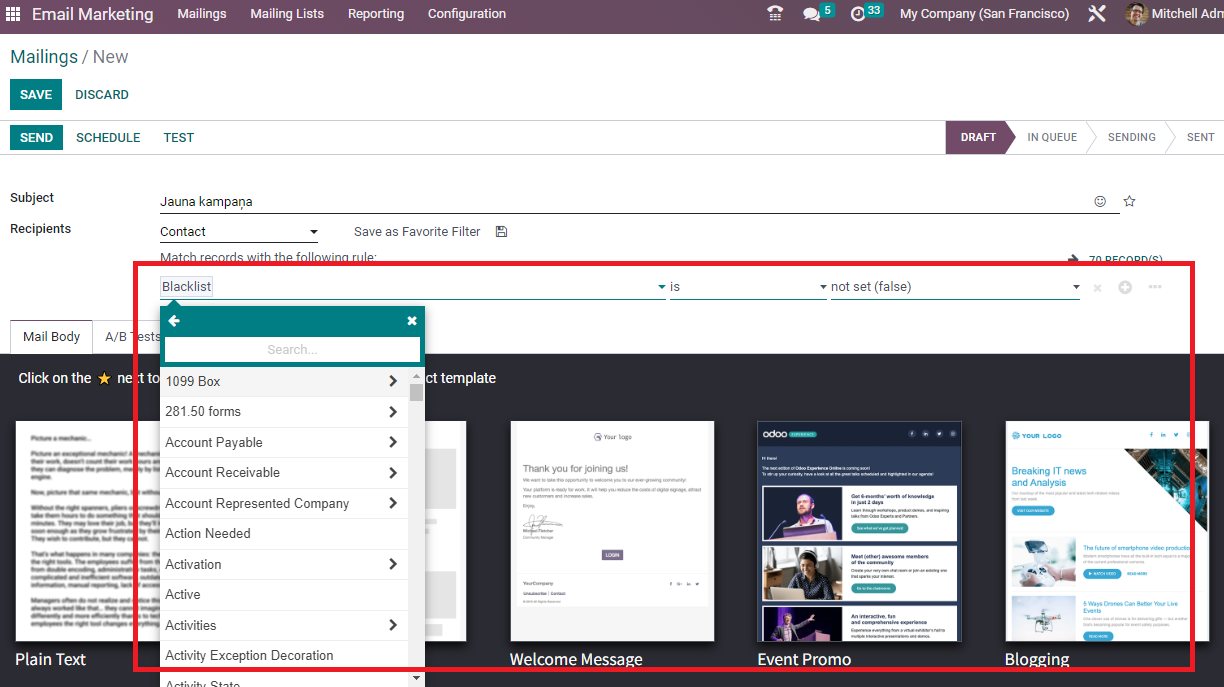Open the Blacklist field selector
Image resolution: width=1224 pixels, height=687 pixels.
click(413, 287)
